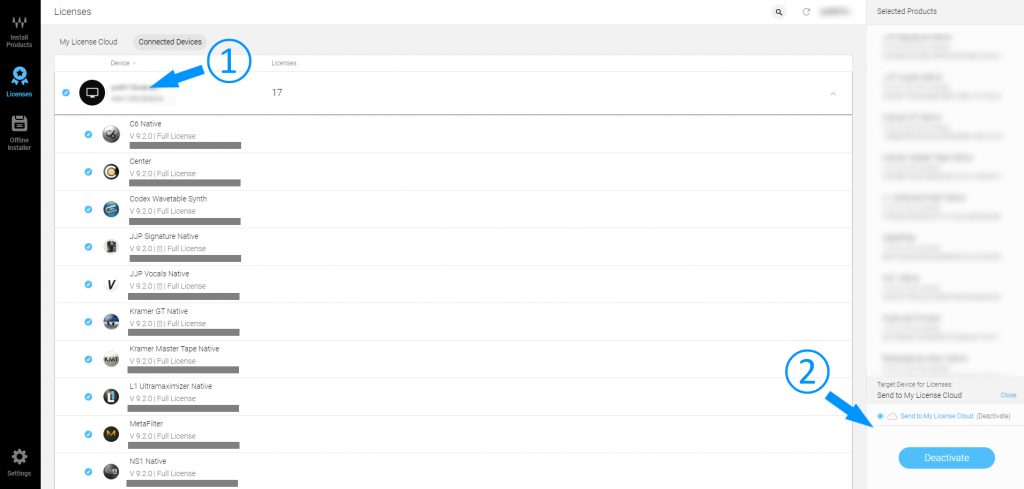The image size is (1024, 489).
Task: Select Send to My License Cloud radio
Action: coord(880,416)
